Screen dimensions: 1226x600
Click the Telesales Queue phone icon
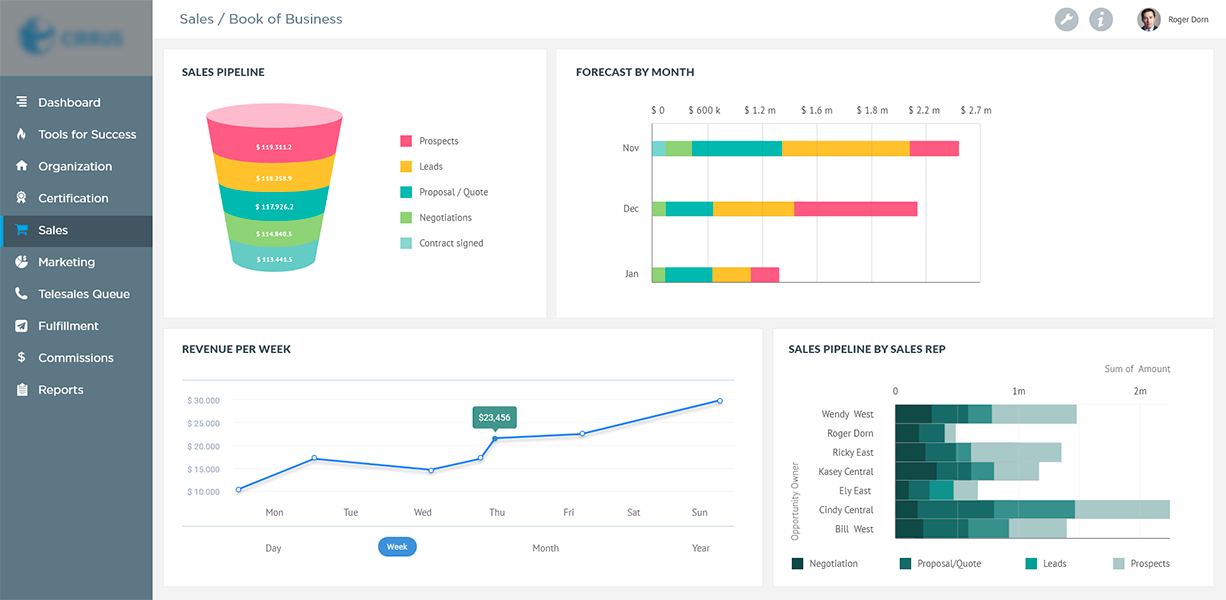21,294
